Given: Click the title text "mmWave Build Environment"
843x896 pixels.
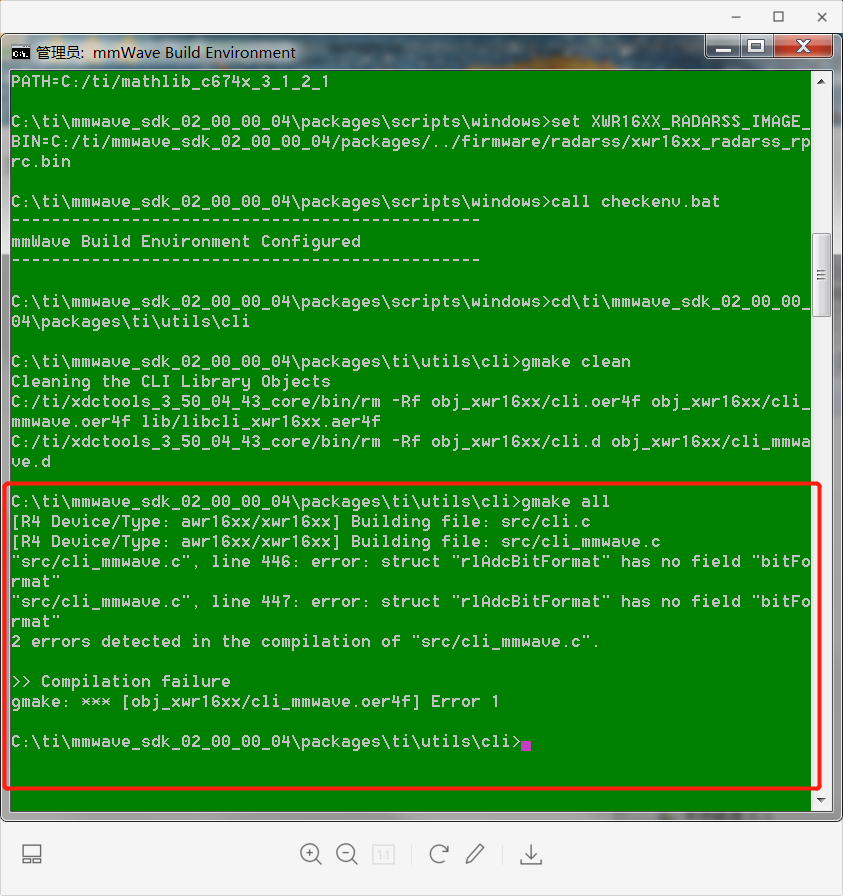Looking at the screenshot, I should click(194, 53).
